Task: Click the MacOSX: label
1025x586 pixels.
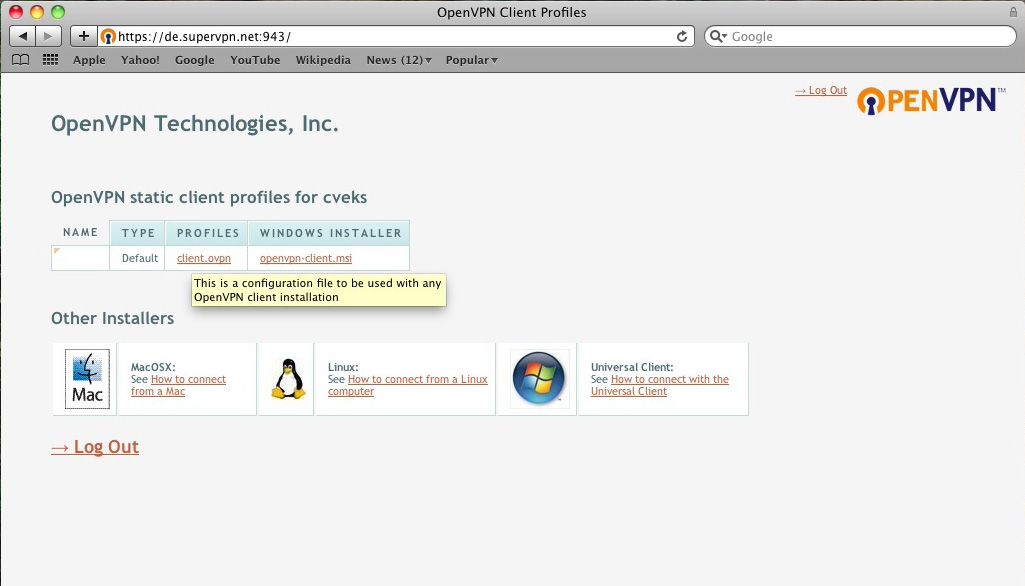Action: pos(153,368)
